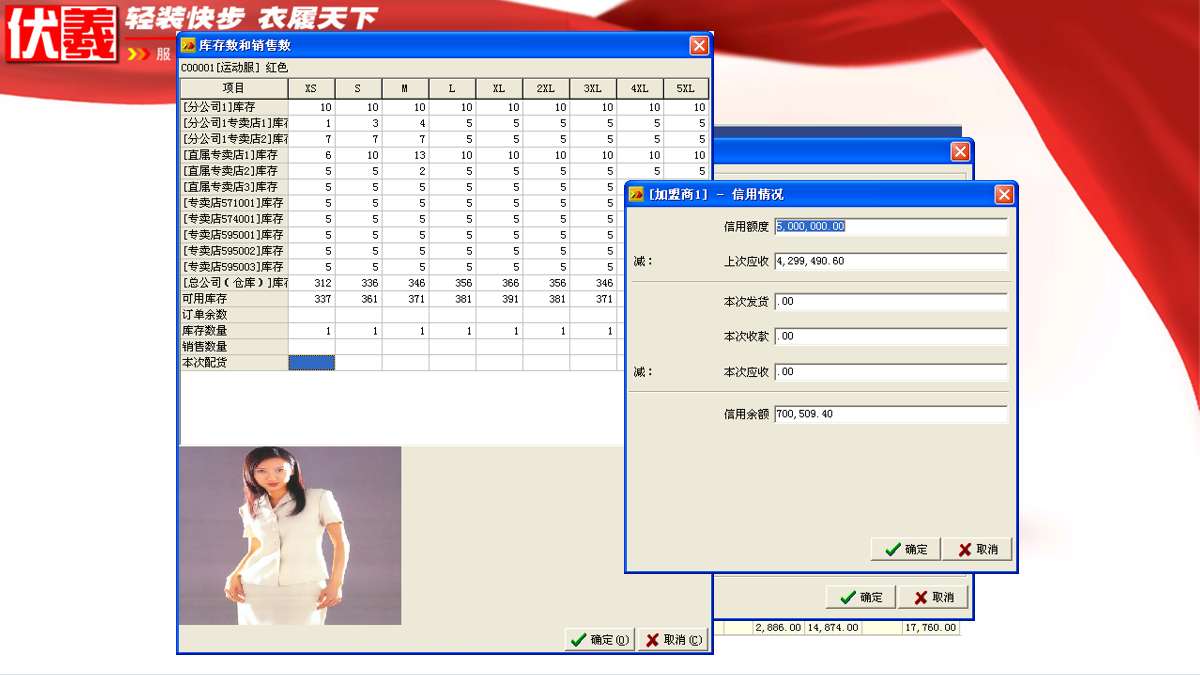This screenshot has height=675, width=1200.
Task: Click the 2XL column header
Action: click(x=546, y=89)
